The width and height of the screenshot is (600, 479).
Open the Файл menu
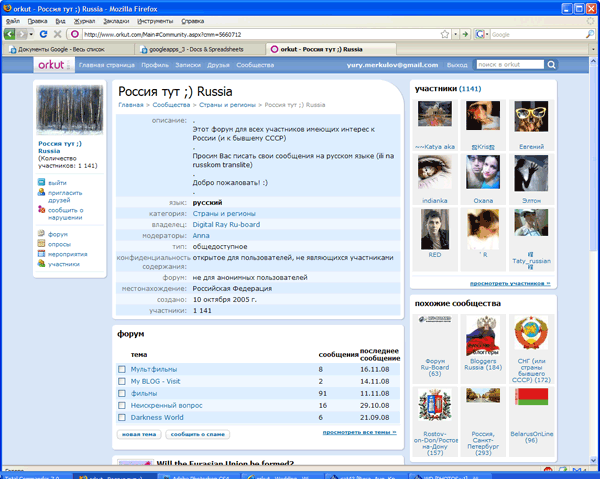[x=13, y=21]
